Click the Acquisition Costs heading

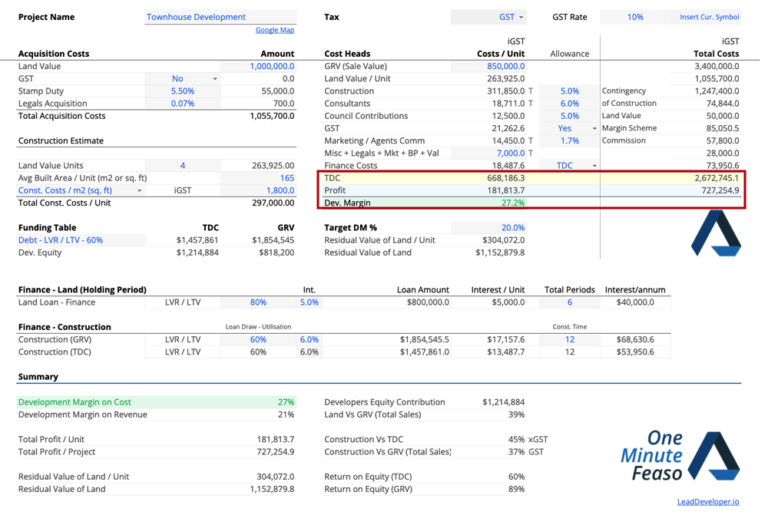[54, 54]
